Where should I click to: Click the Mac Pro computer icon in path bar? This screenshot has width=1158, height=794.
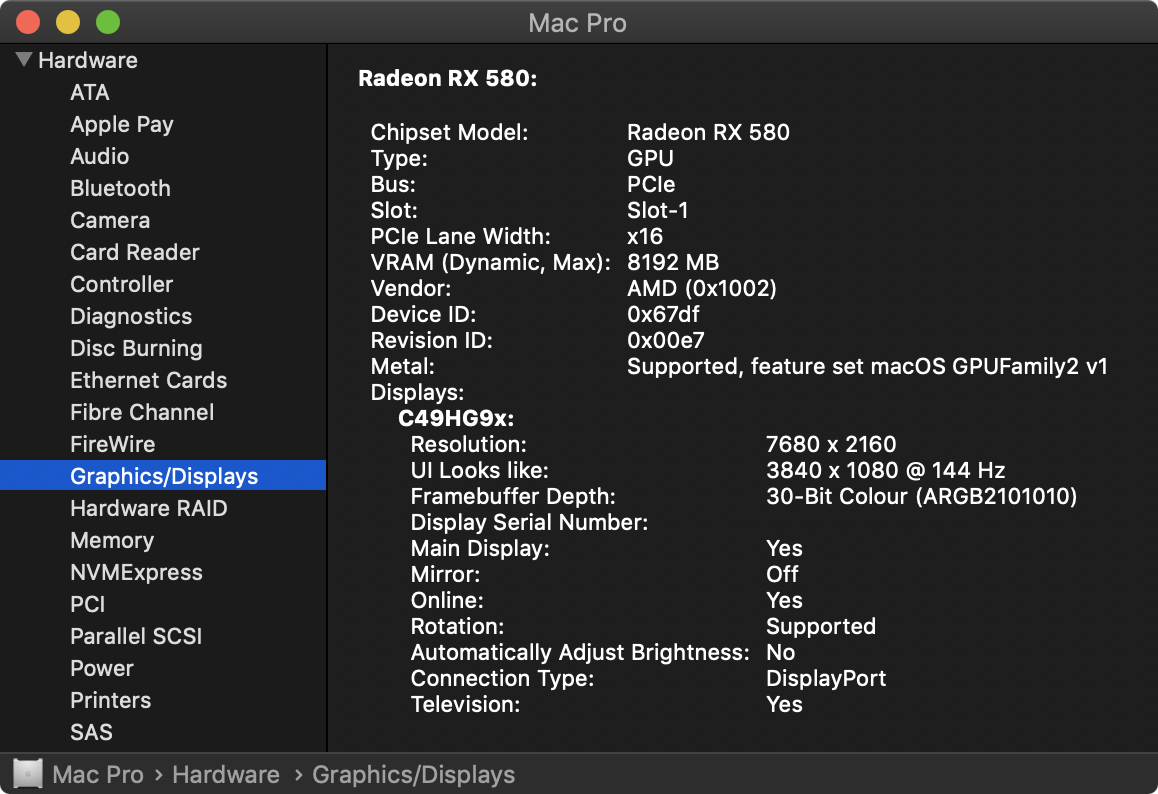point(28,774)
